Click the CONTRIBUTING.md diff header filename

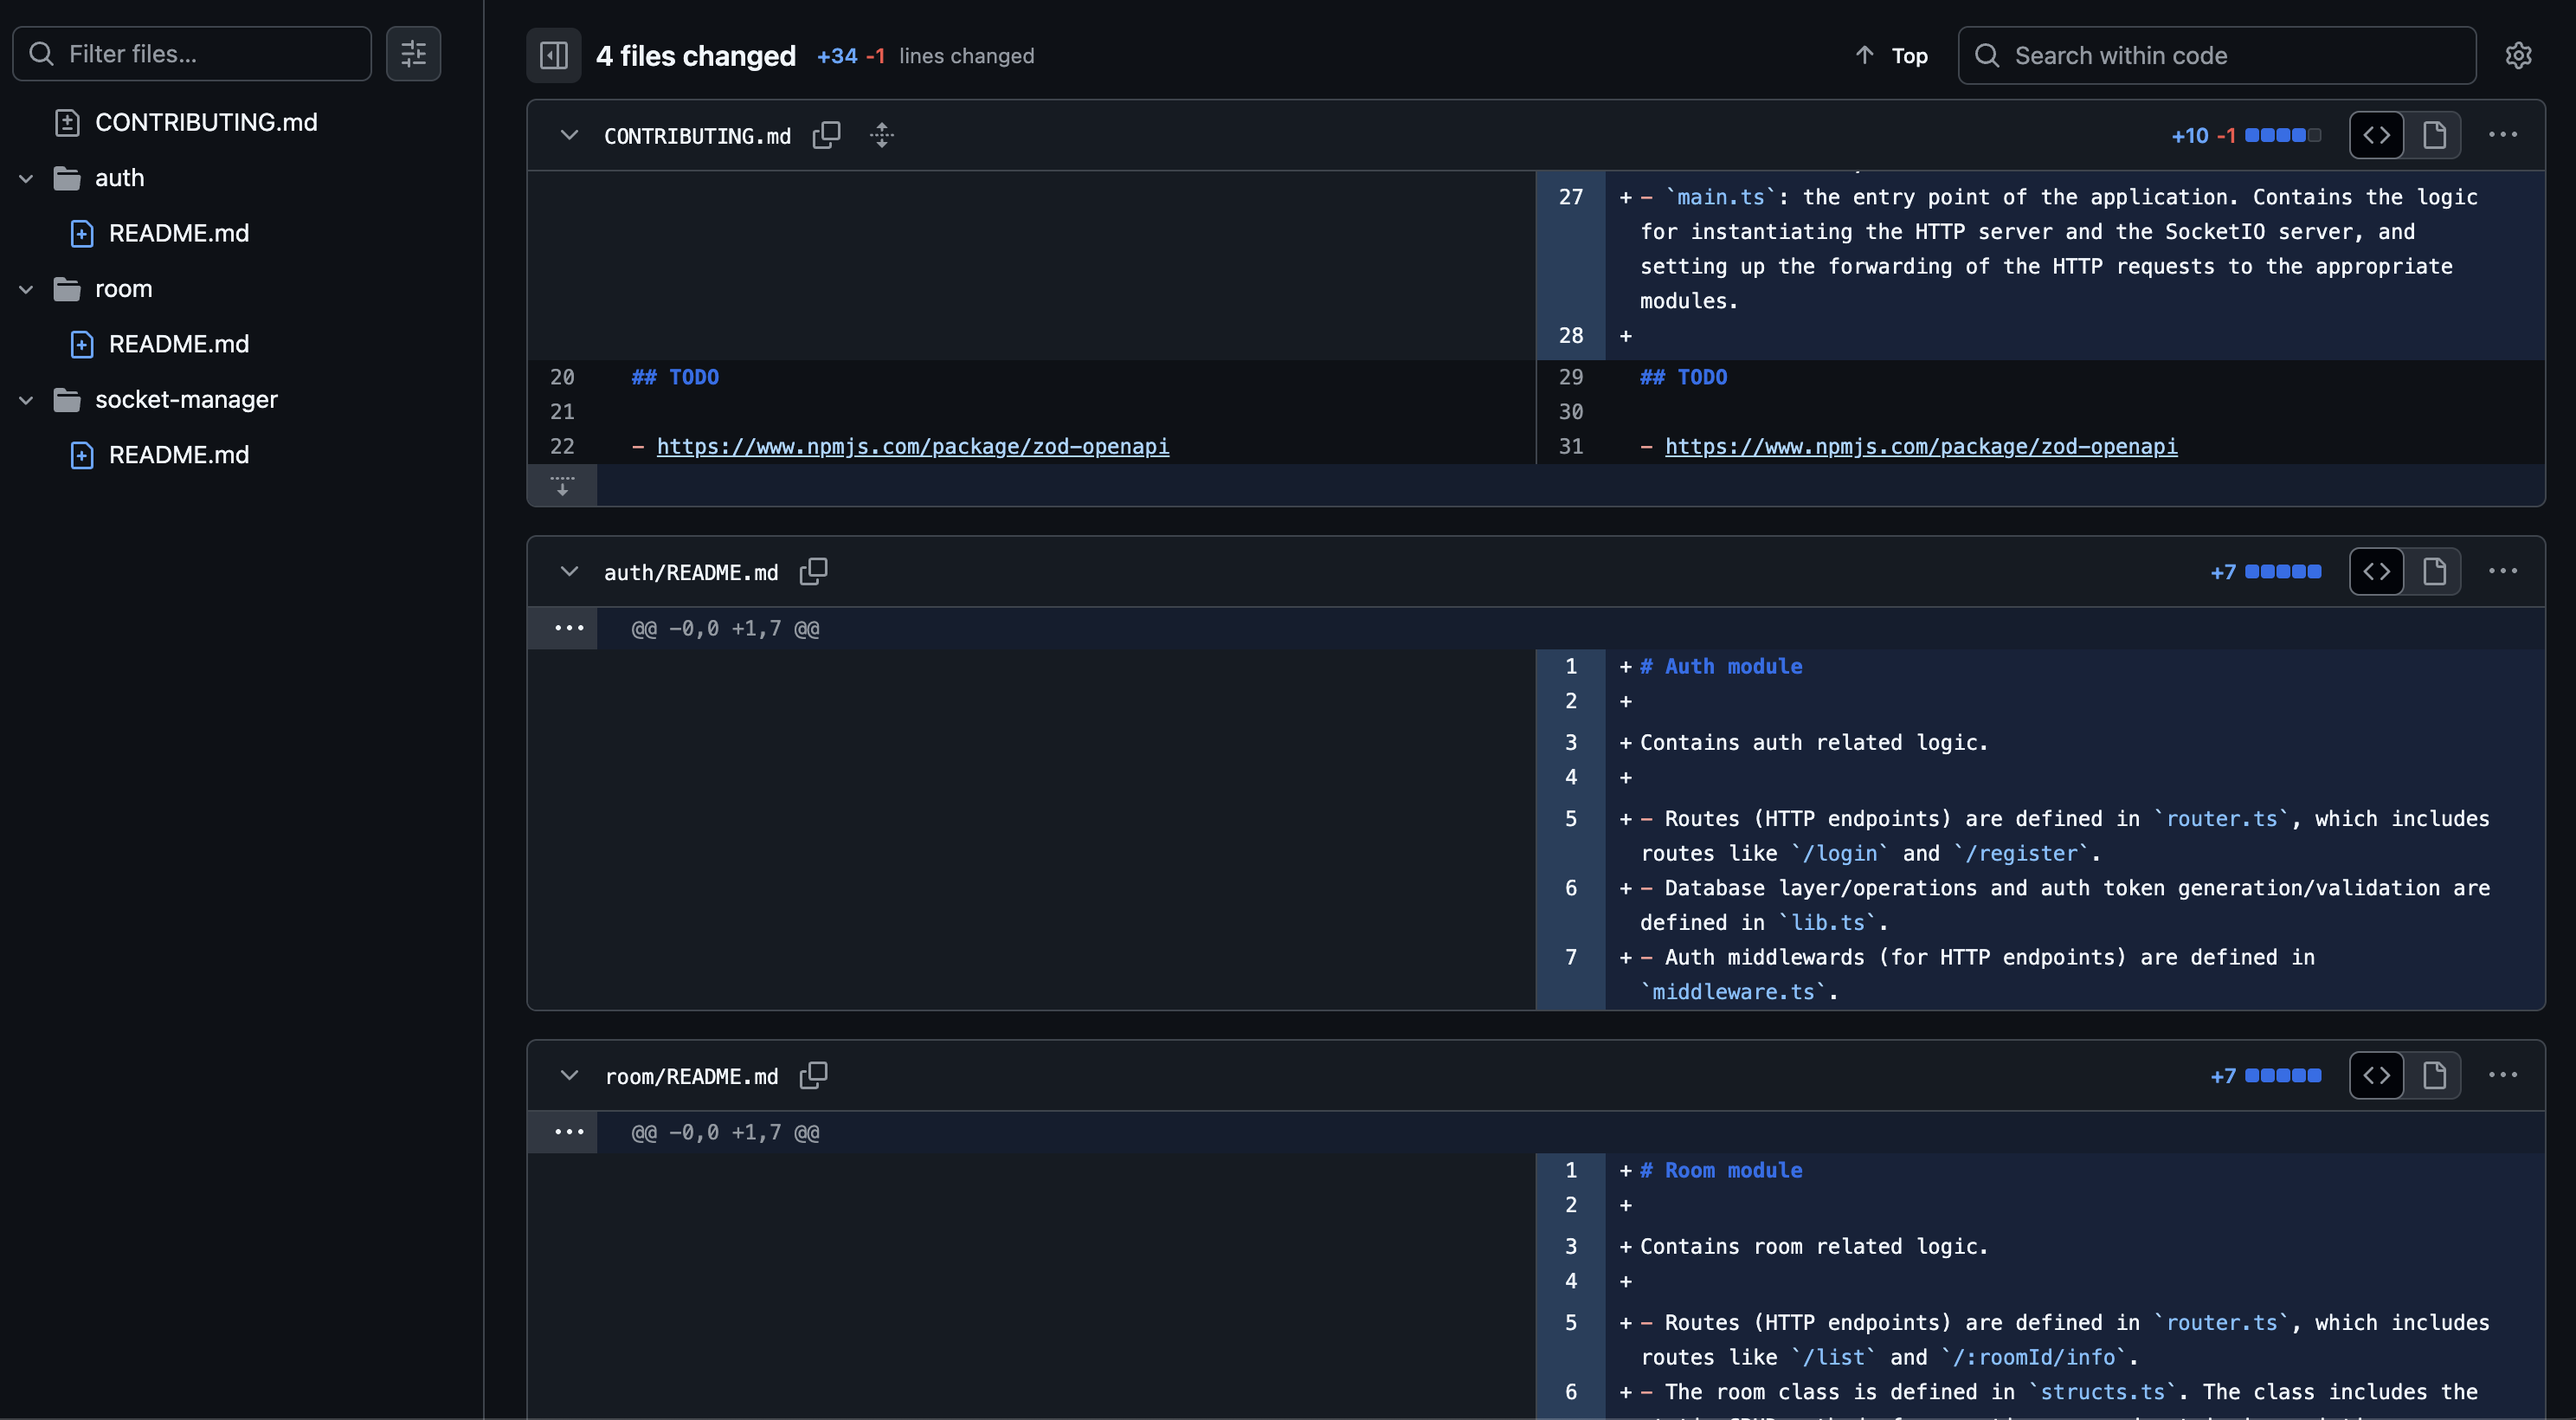pos(697,136)
